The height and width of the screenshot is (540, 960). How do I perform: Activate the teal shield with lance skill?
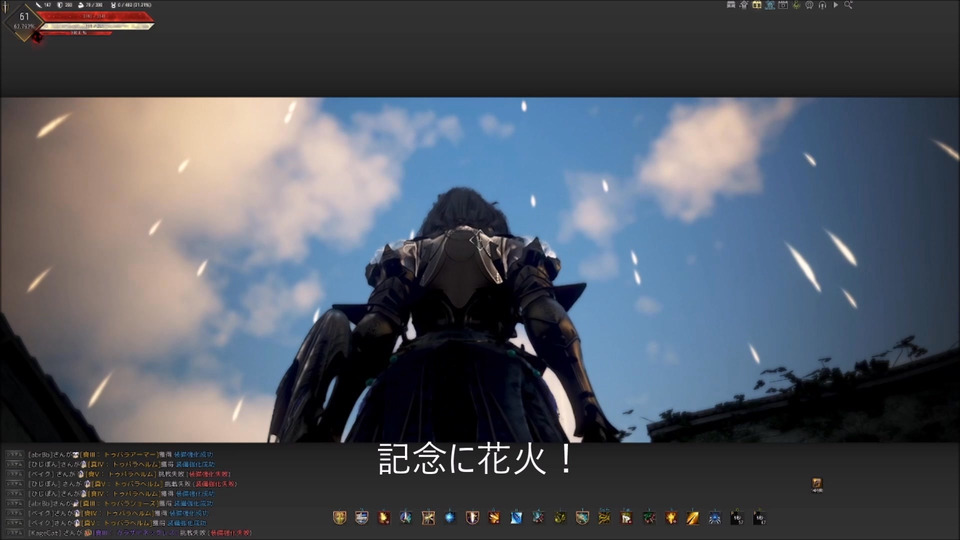(x=582, y=518)
